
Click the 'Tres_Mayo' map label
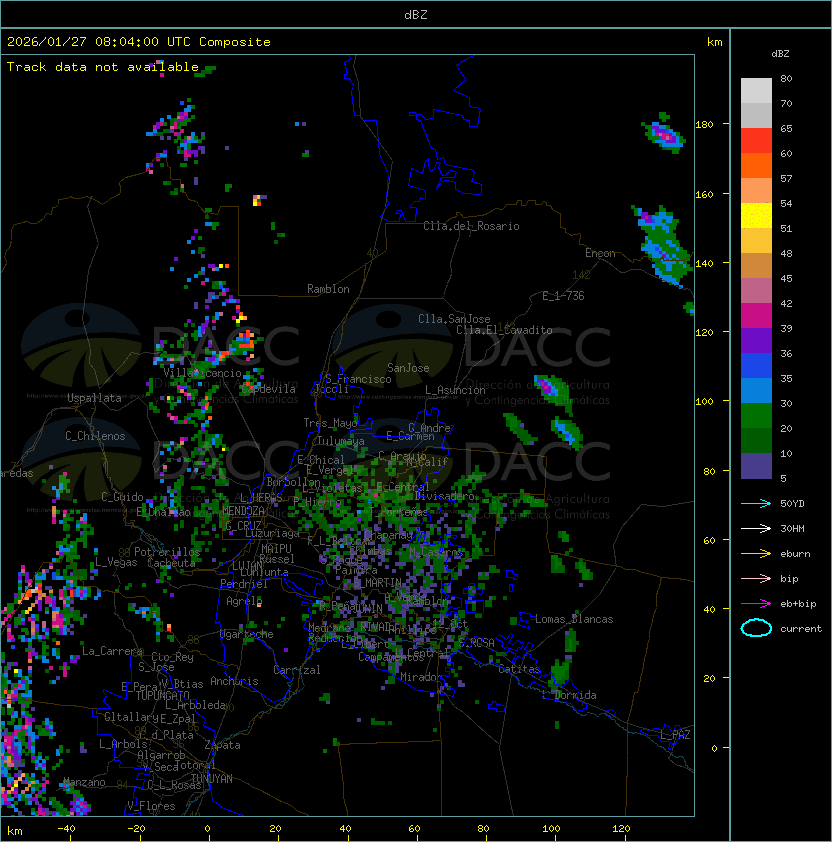click(x=330, y=423)
